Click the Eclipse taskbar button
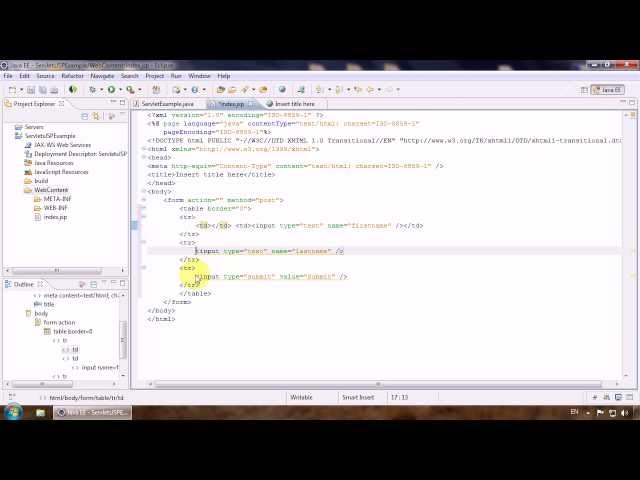640x480 pixels. click(93, 413)
